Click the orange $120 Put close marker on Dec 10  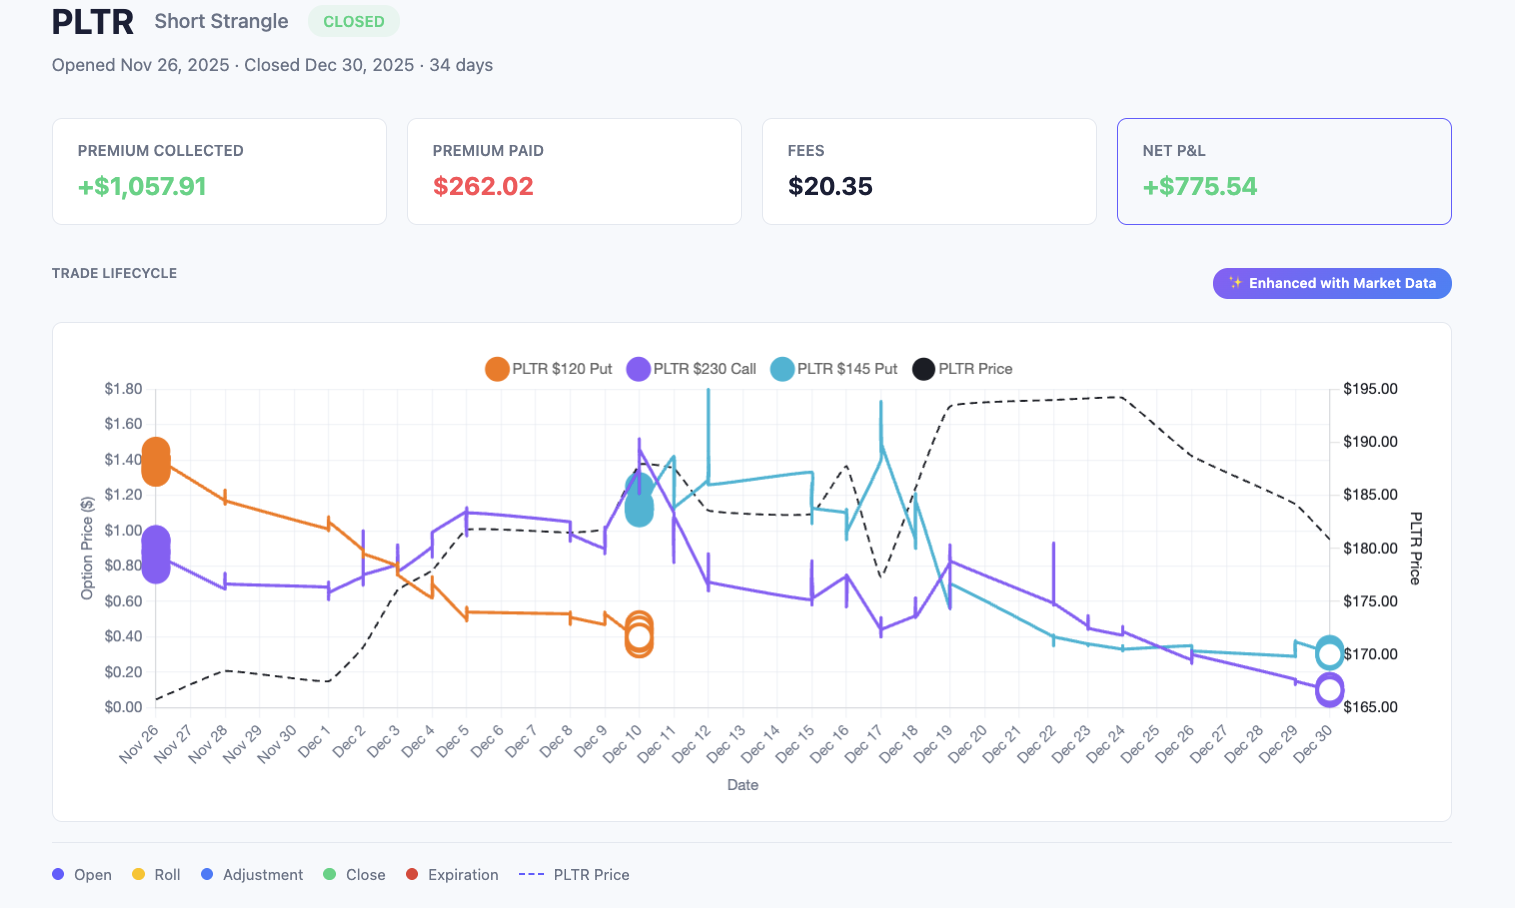pos(639,635)
